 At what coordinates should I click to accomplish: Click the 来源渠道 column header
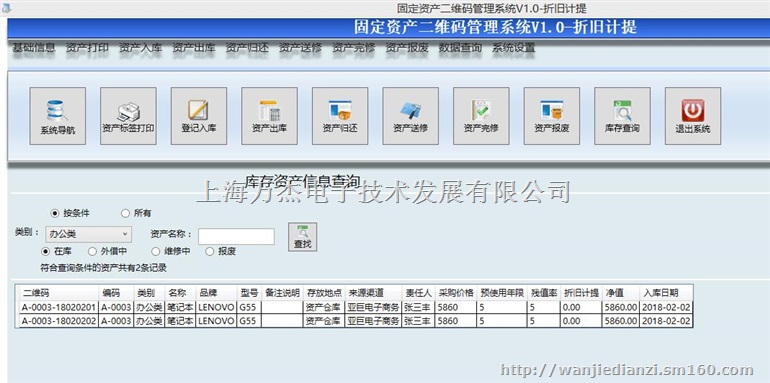tap(374, 293)
